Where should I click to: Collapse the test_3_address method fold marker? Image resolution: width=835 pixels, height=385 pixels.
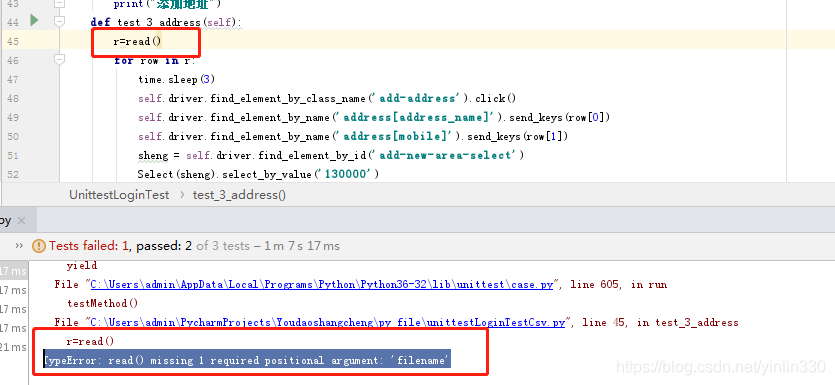click(59, 22)
